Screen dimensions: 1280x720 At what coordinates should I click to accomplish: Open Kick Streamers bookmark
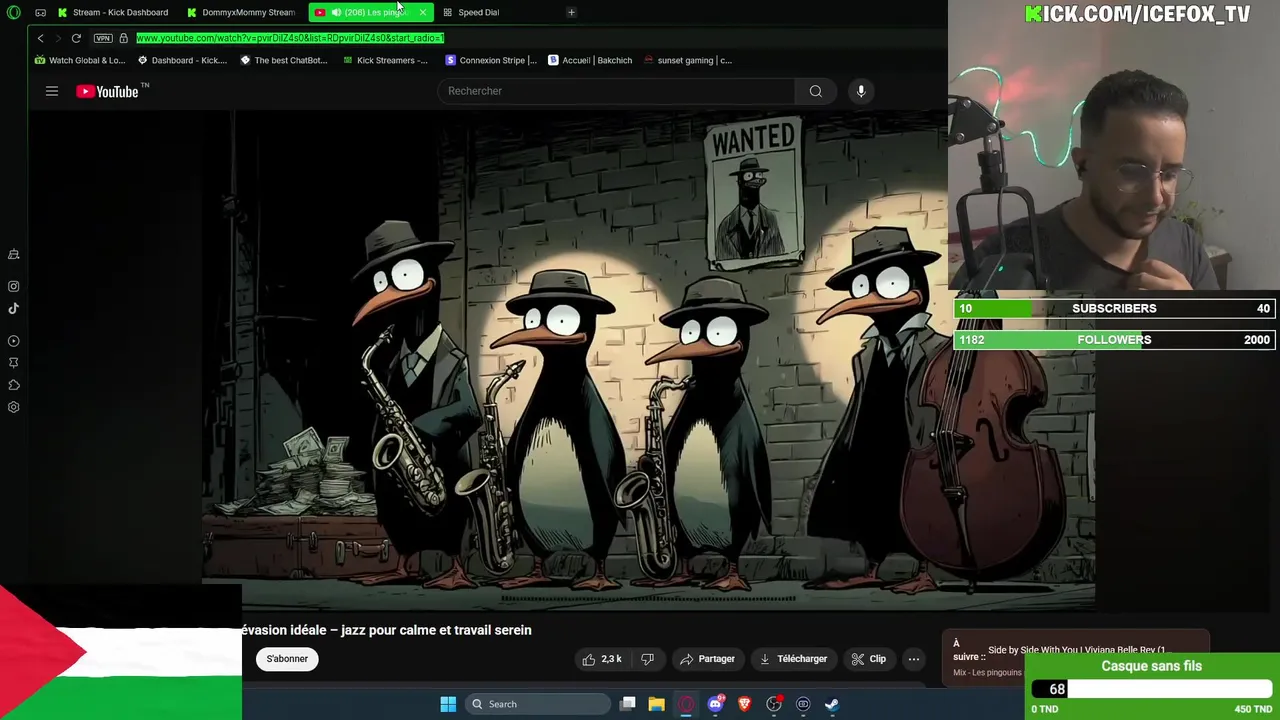[x=385, y=60]
